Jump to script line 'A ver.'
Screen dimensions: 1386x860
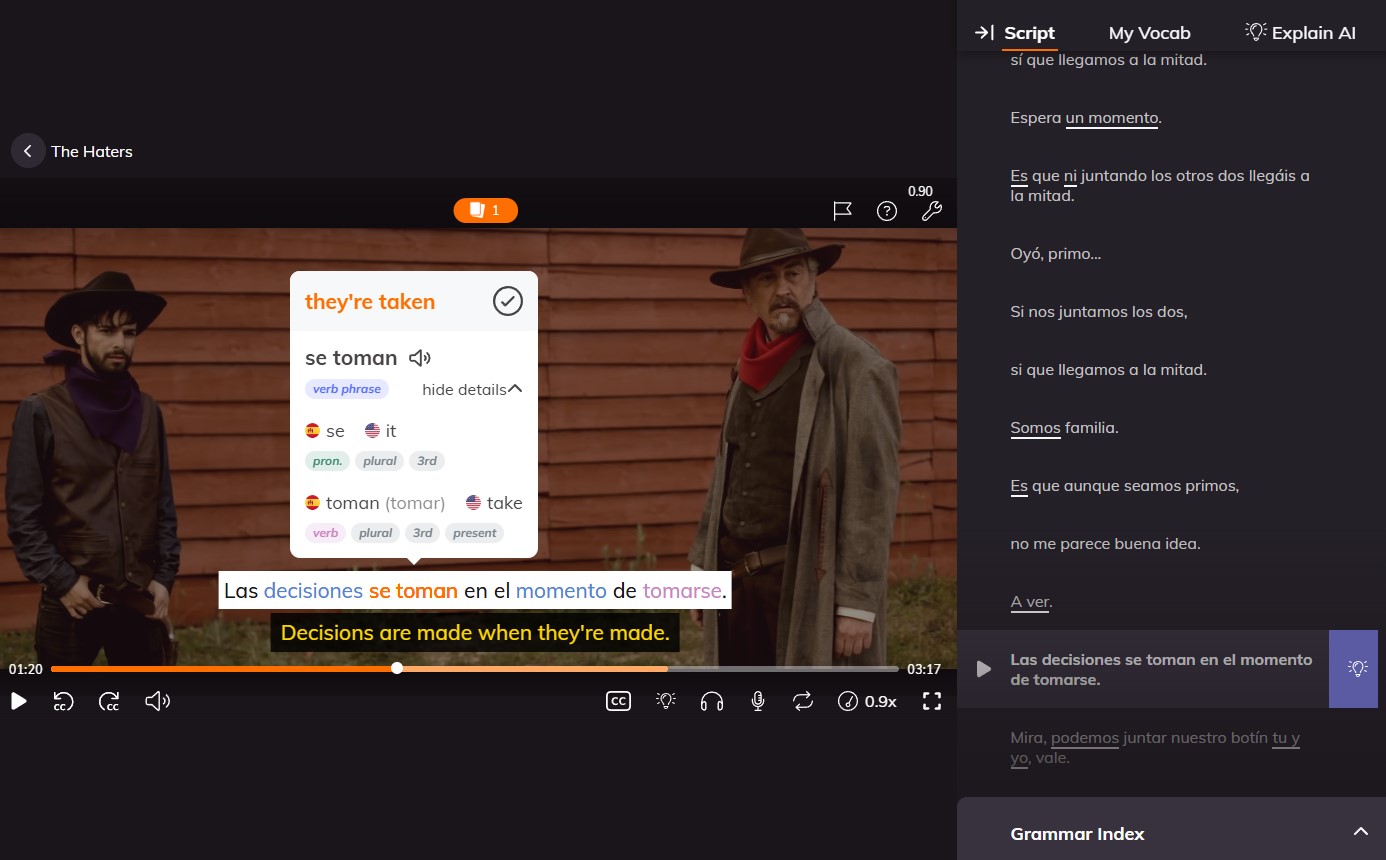tap(1031, 602)
